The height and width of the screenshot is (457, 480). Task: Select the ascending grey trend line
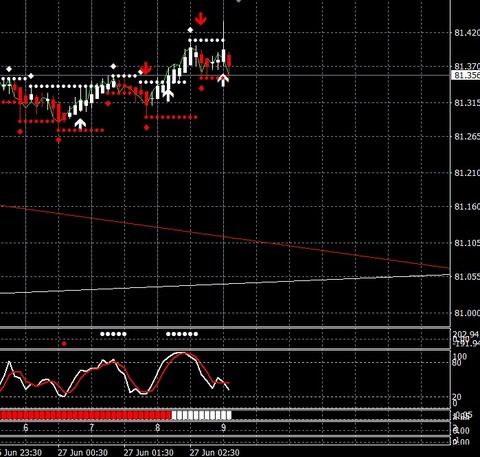pyautogui.click(x=225, y=284)
